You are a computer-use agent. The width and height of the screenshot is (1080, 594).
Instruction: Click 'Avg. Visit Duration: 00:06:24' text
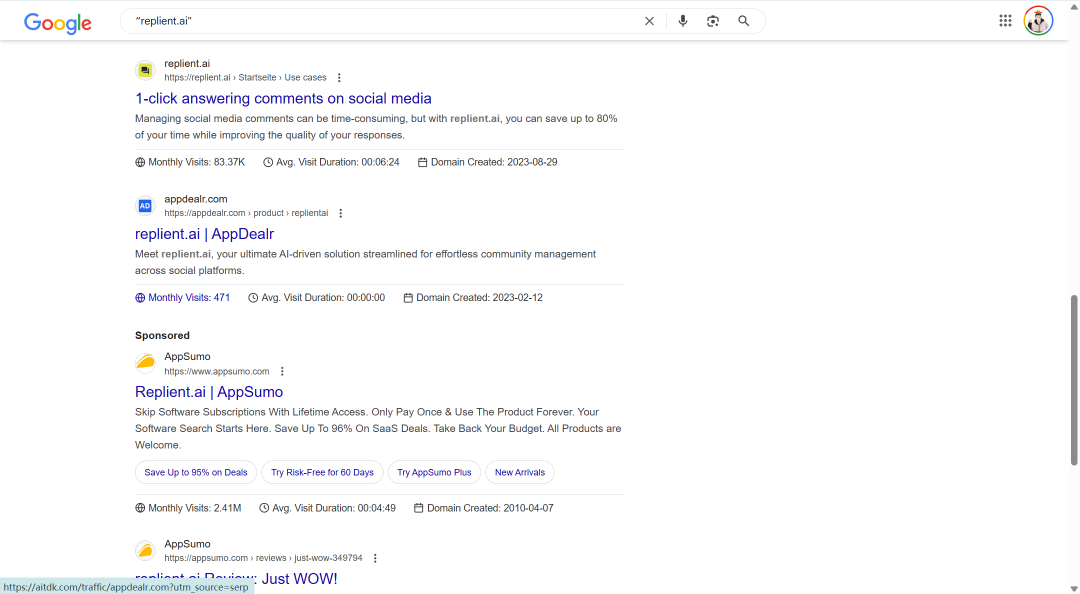click(338, 163)
